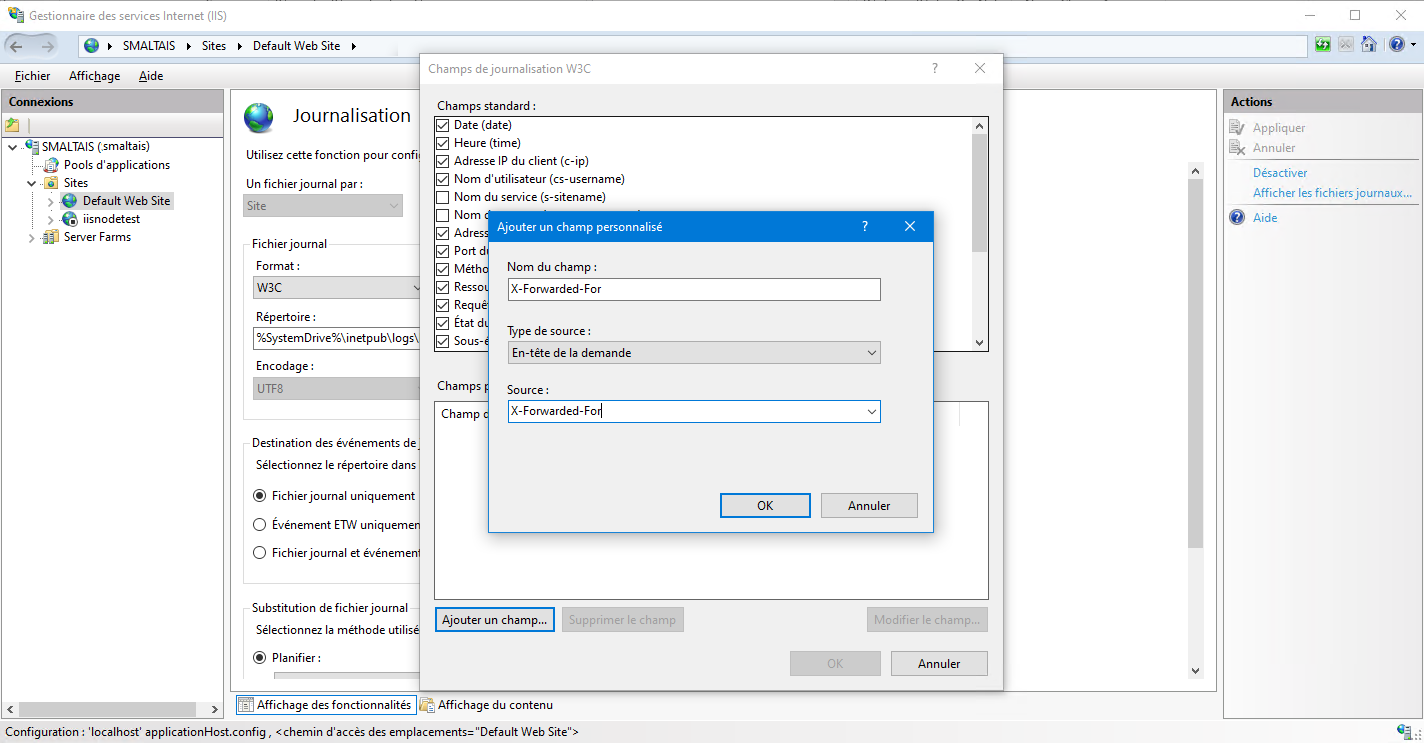The image size is (1424, 743).
Task: Click the Appliquer icon in Actions pane
Action: click(x=1237, y=128)
